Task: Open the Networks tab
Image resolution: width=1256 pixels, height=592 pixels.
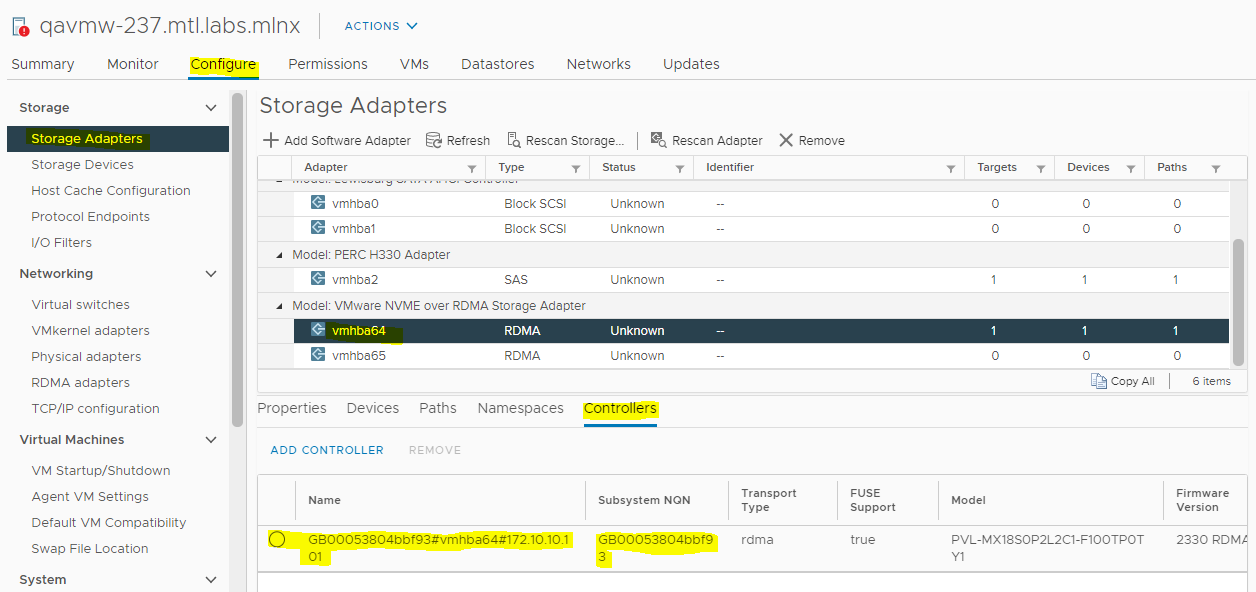Action: click(x=598, y=64)
